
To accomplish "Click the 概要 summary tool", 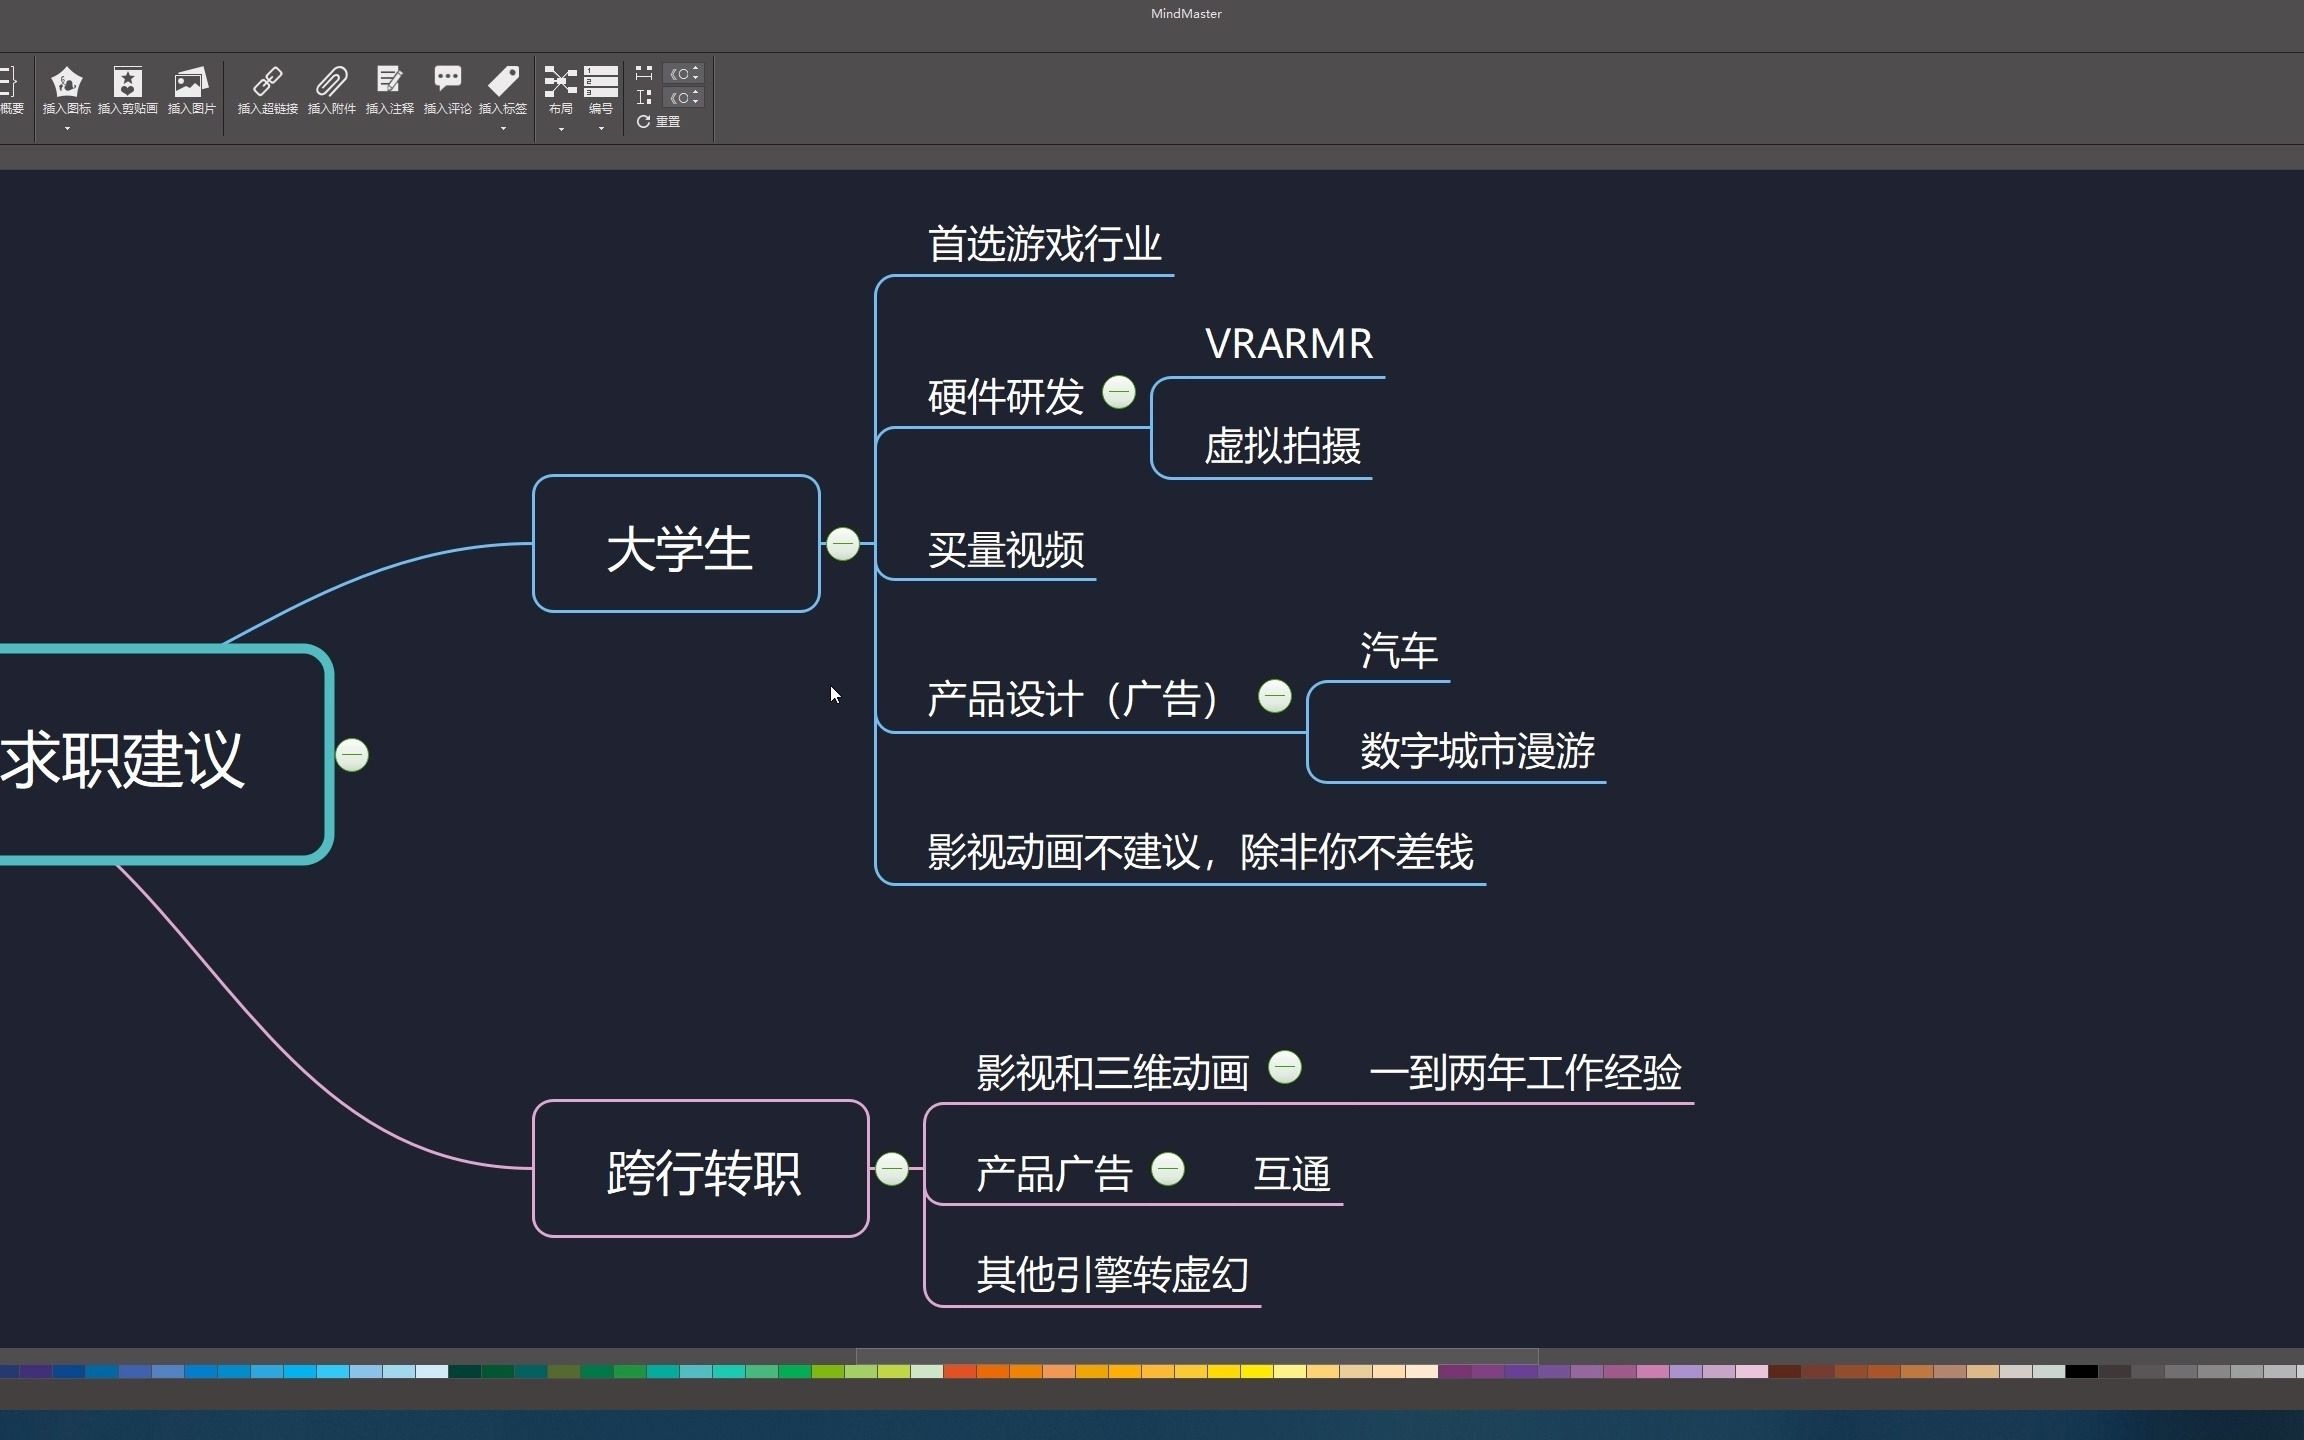I will tap(10, 90).
